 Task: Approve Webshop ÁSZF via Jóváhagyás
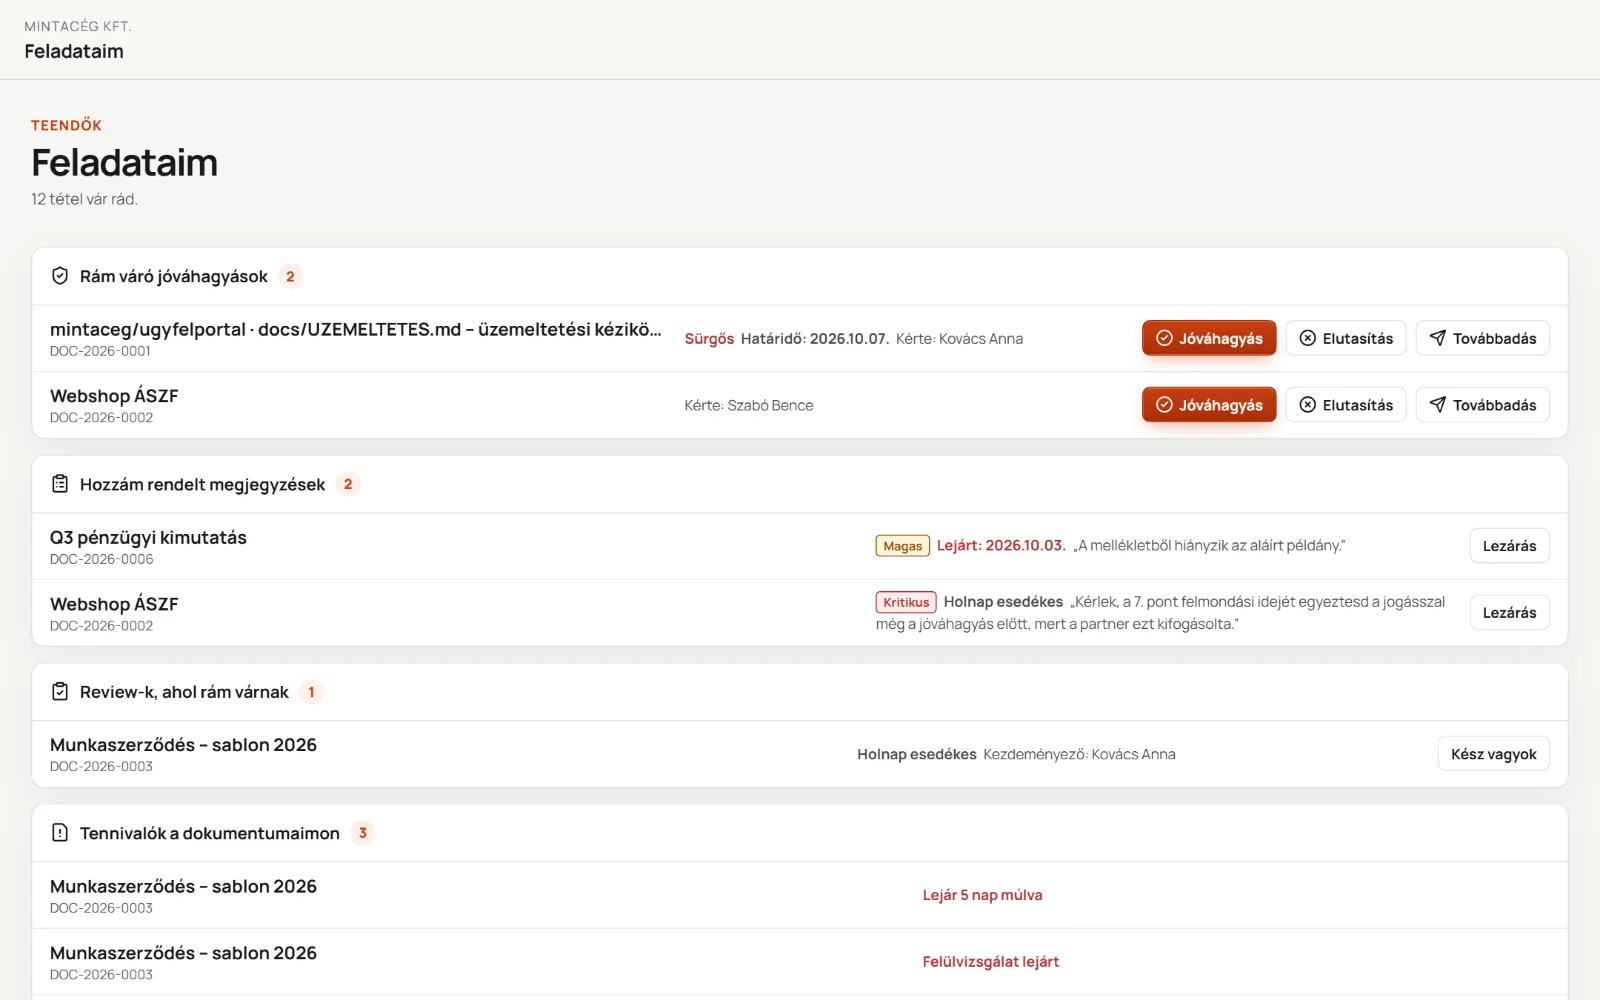click(1209, 405)
